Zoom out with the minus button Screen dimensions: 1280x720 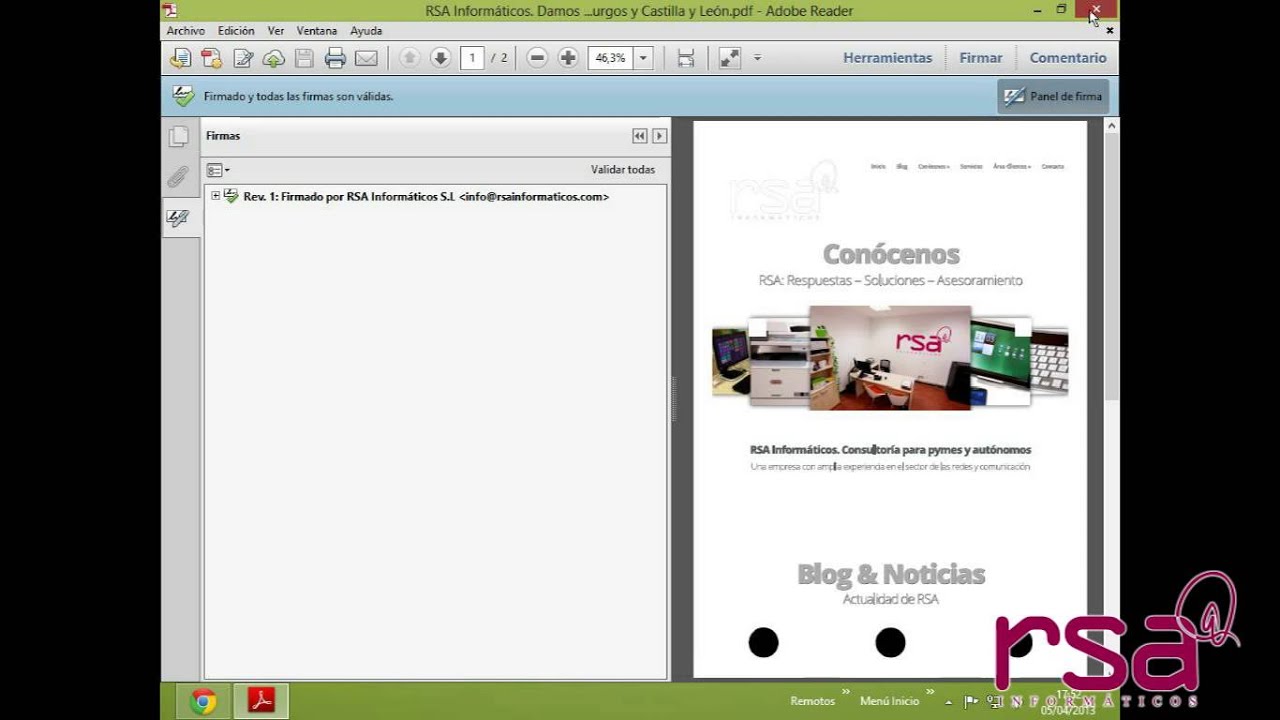point(537,58)
